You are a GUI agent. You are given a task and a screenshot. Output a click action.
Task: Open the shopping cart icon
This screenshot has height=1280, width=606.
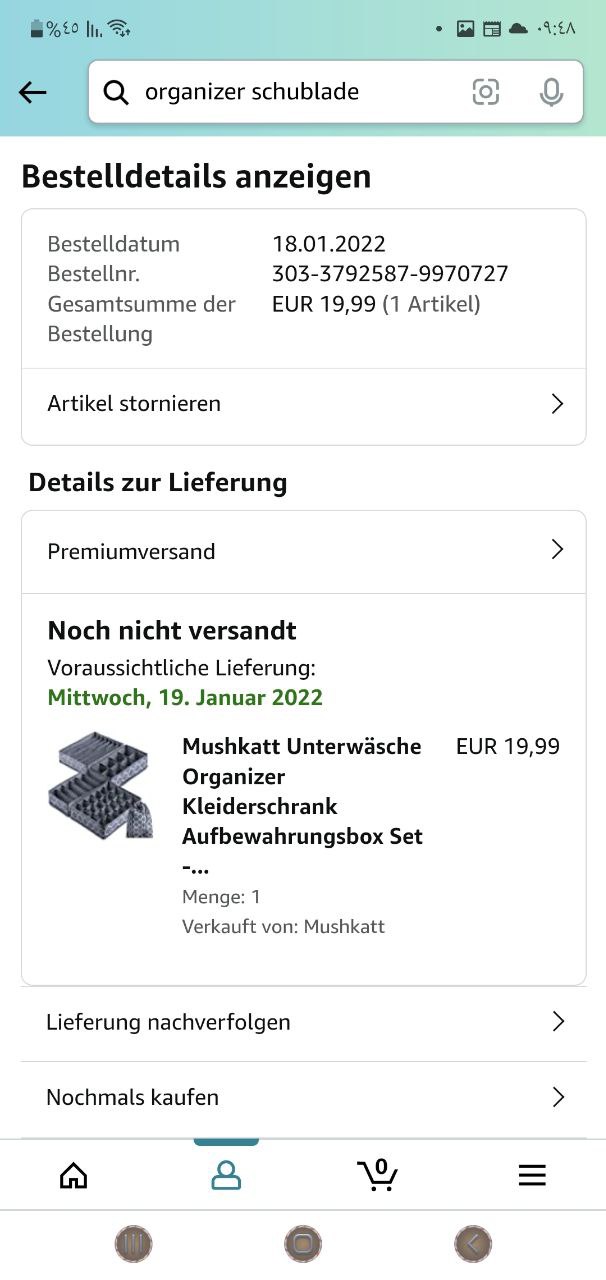tap(377, 1174)
